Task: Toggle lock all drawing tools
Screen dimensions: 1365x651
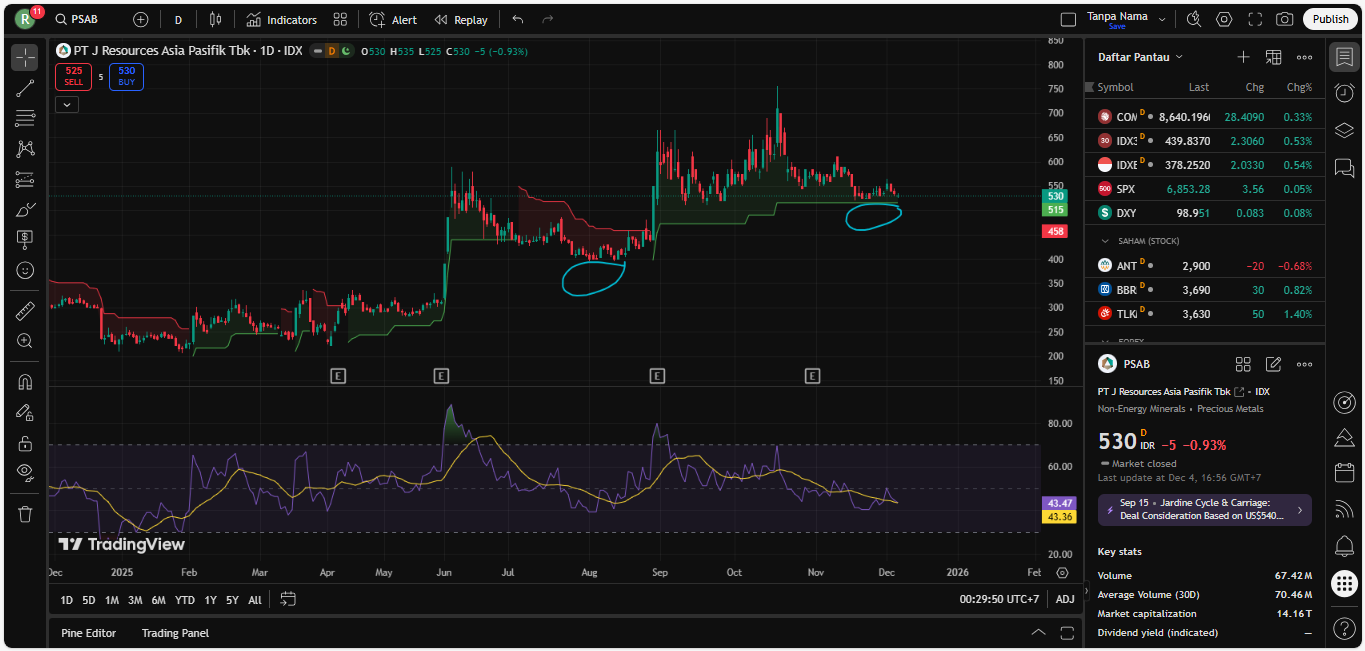Action: [x=25, y=443]
